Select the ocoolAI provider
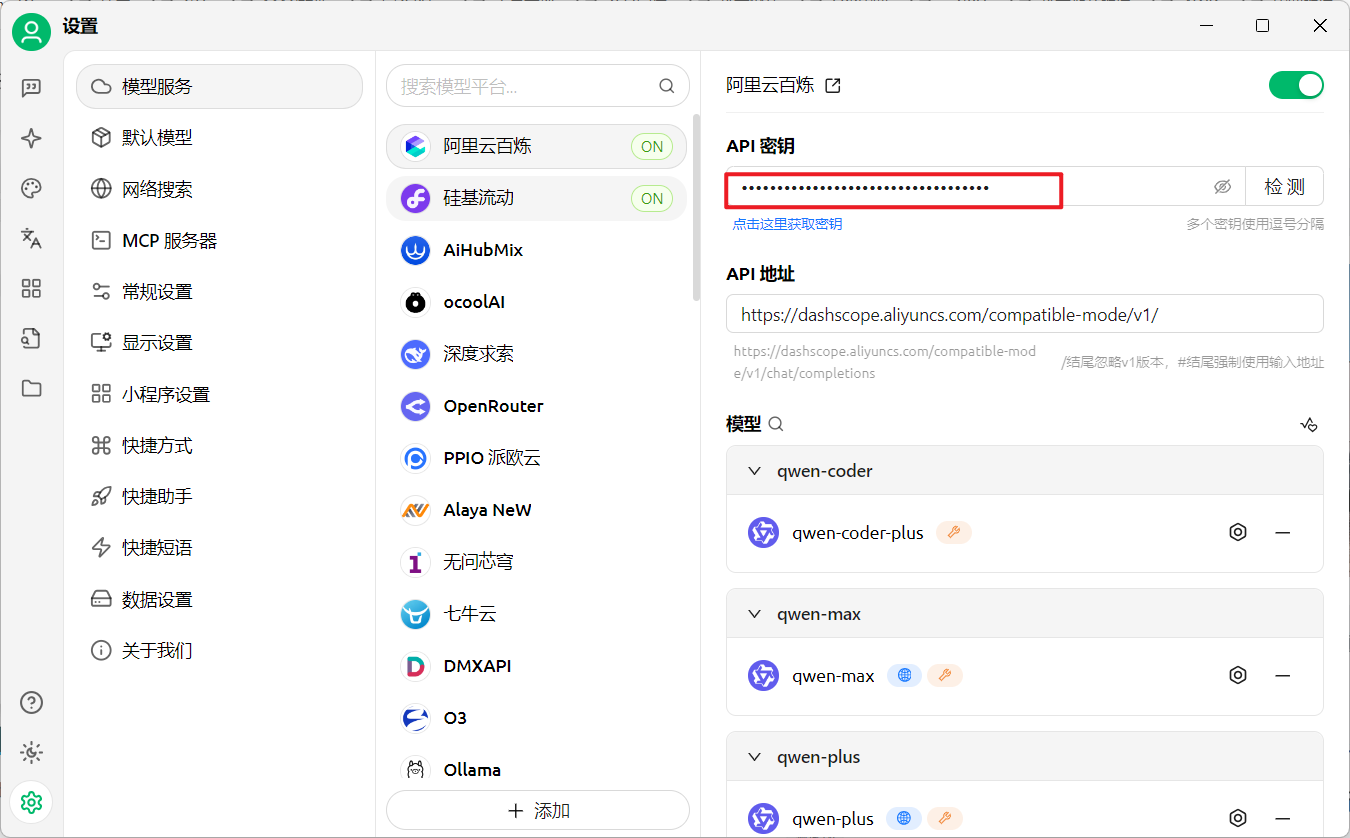Viewport: 1350px width, 838px height. (536, 302)
